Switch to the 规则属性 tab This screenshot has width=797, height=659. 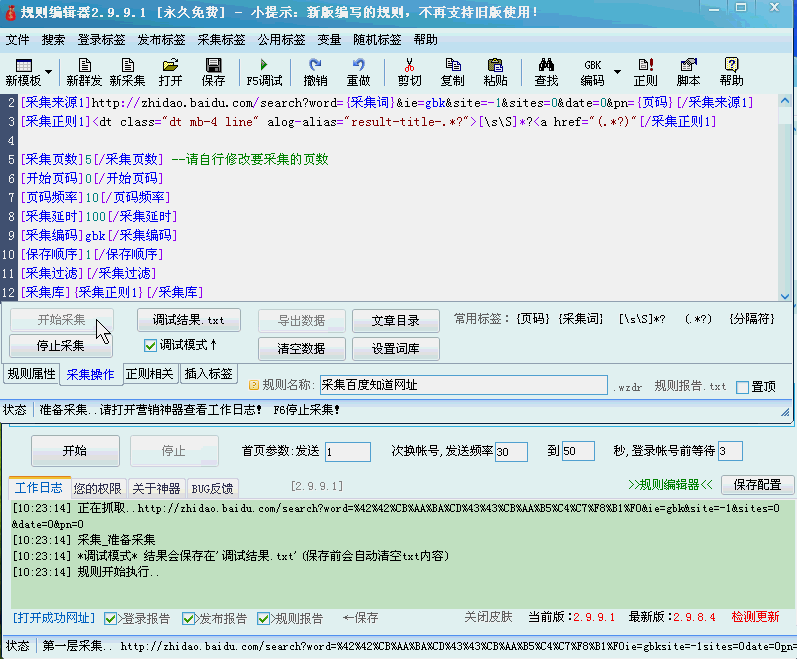(32, 374)
